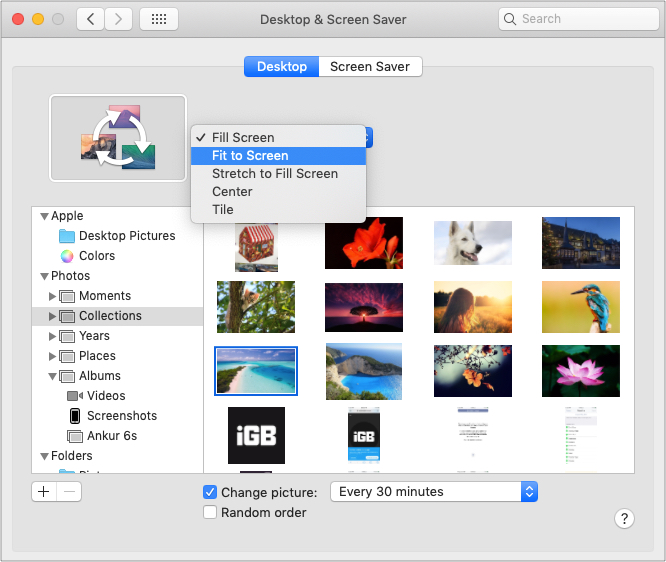Collapse the Albums disclosure triangle

click(x=53, y=376)
